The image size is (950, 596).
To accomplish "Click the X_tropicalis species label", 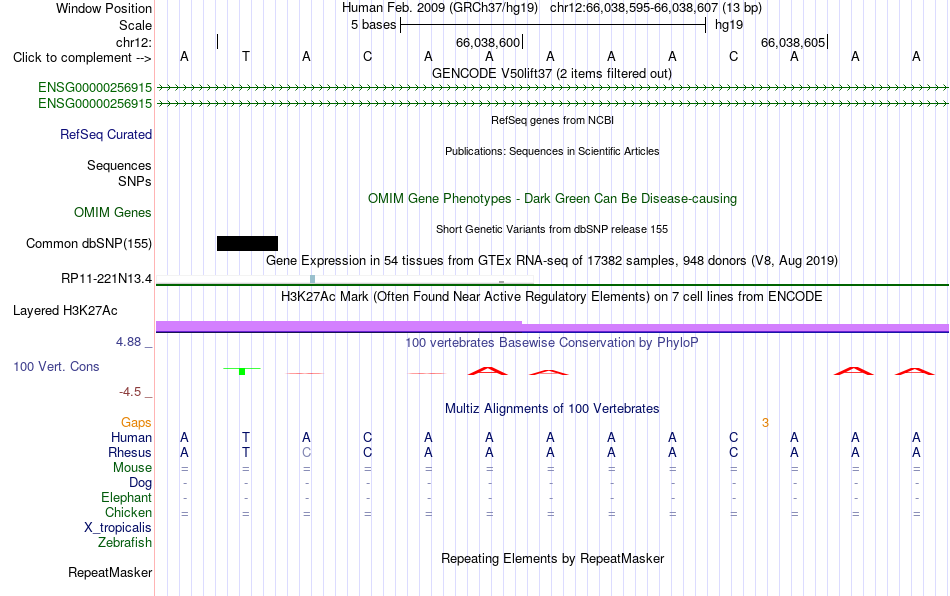I will [118, 528].
